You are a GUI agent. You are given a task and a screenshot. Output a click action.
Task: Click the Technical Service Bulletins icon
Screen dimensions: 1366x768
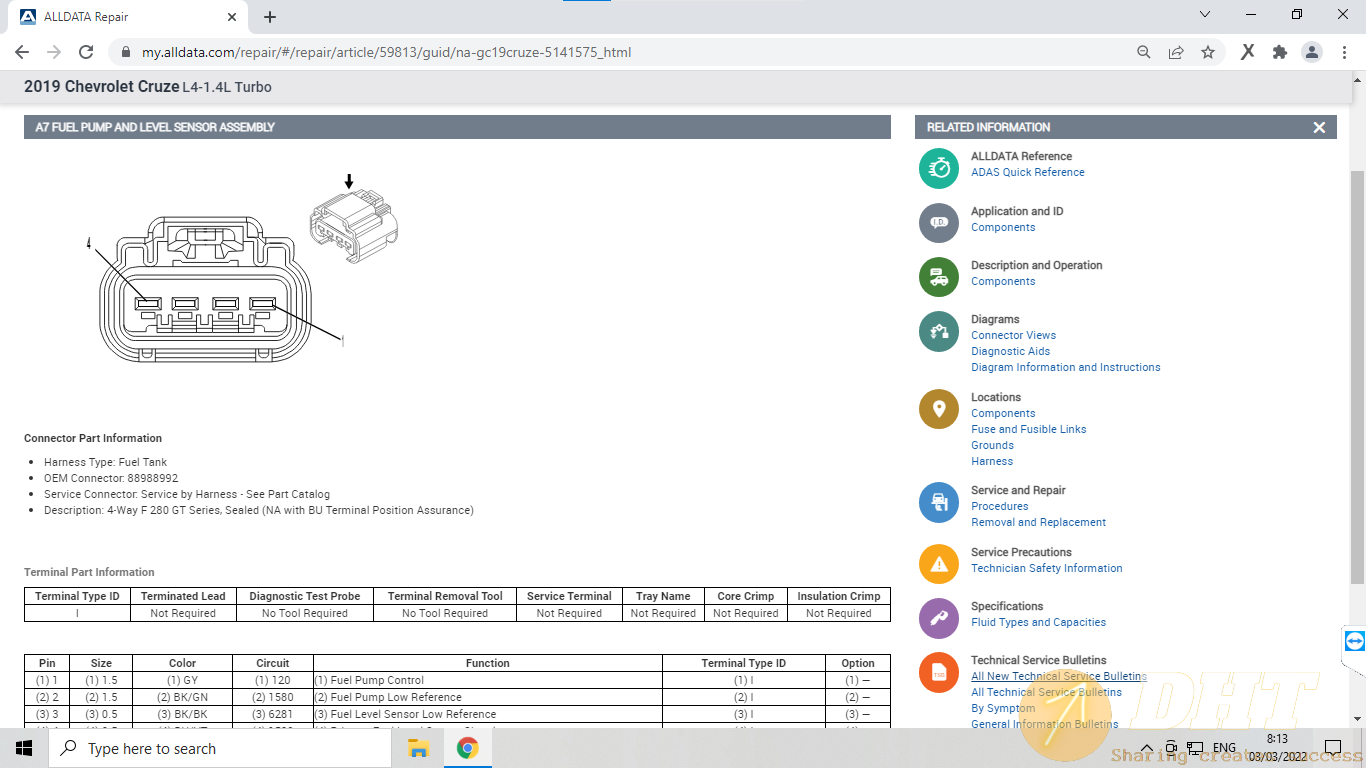939,672
